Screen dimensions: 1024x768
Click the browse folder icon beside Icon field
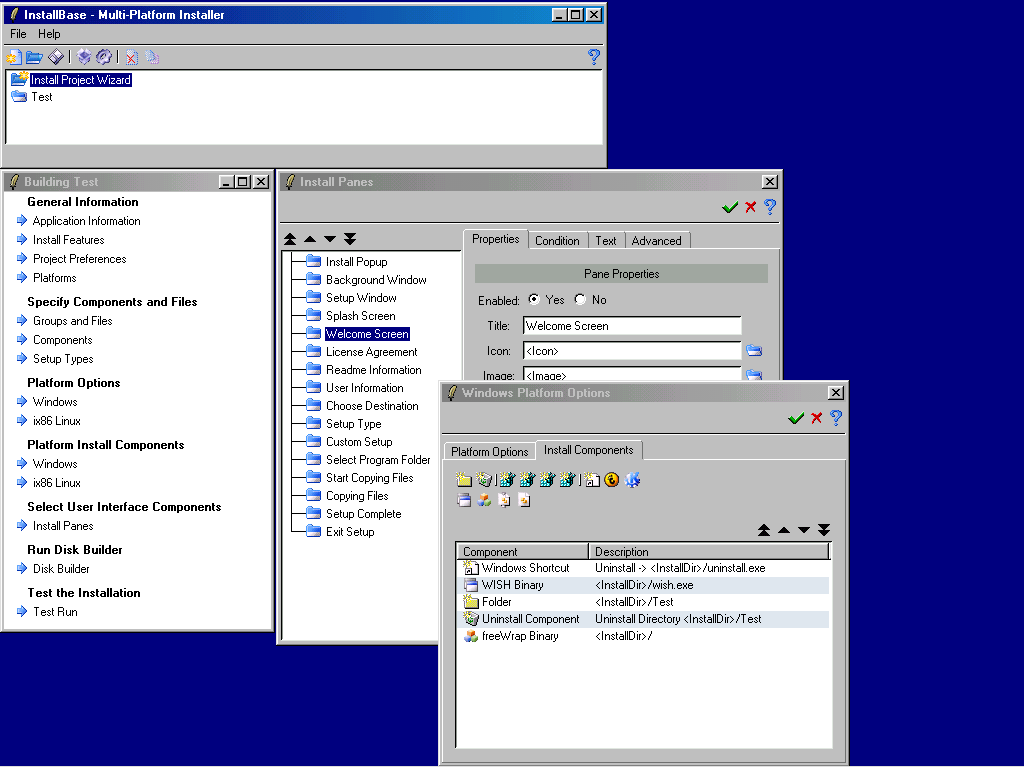(x=754, y=351)
